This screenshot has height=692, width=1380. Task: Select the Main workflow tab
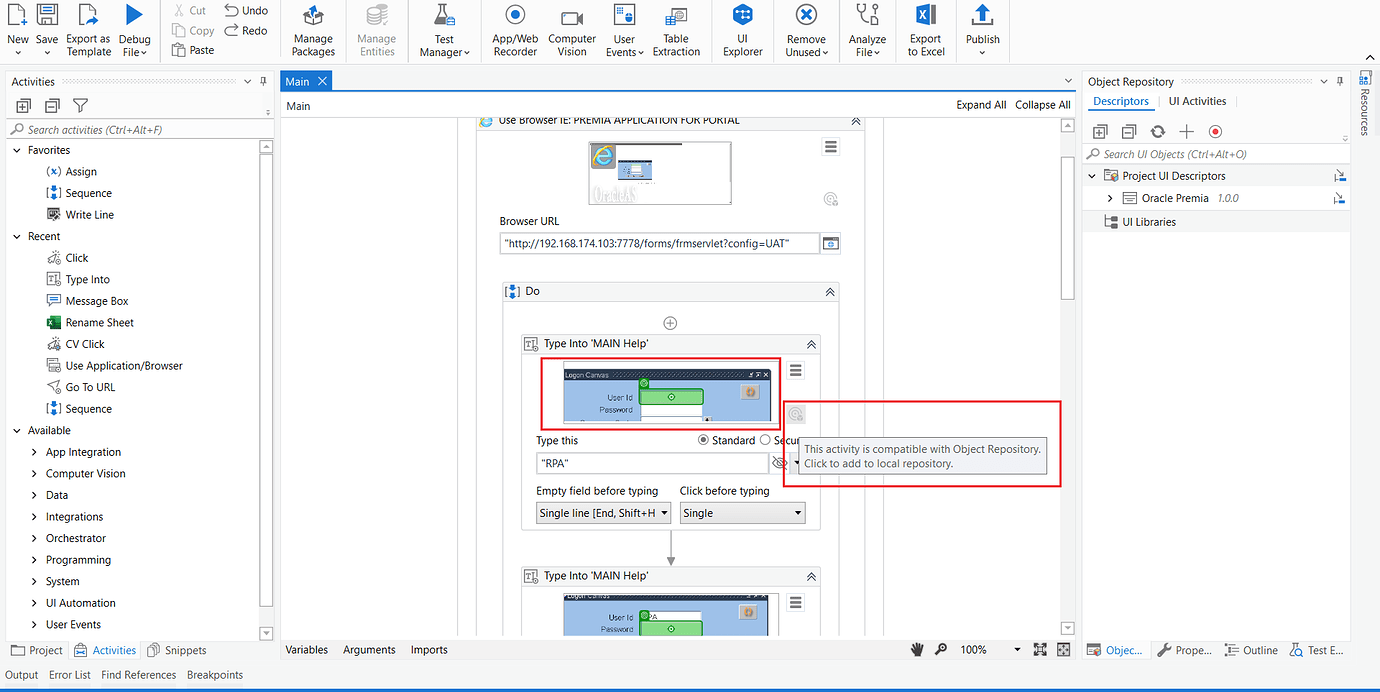298,80
